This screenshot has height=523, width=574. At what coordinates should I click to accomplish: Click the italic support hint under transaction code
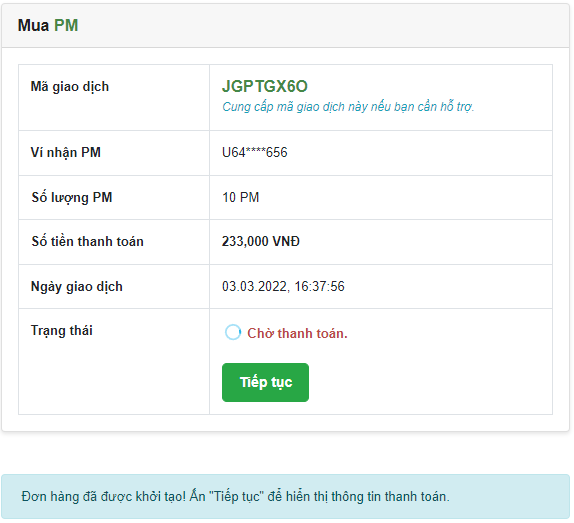[348, 107]
